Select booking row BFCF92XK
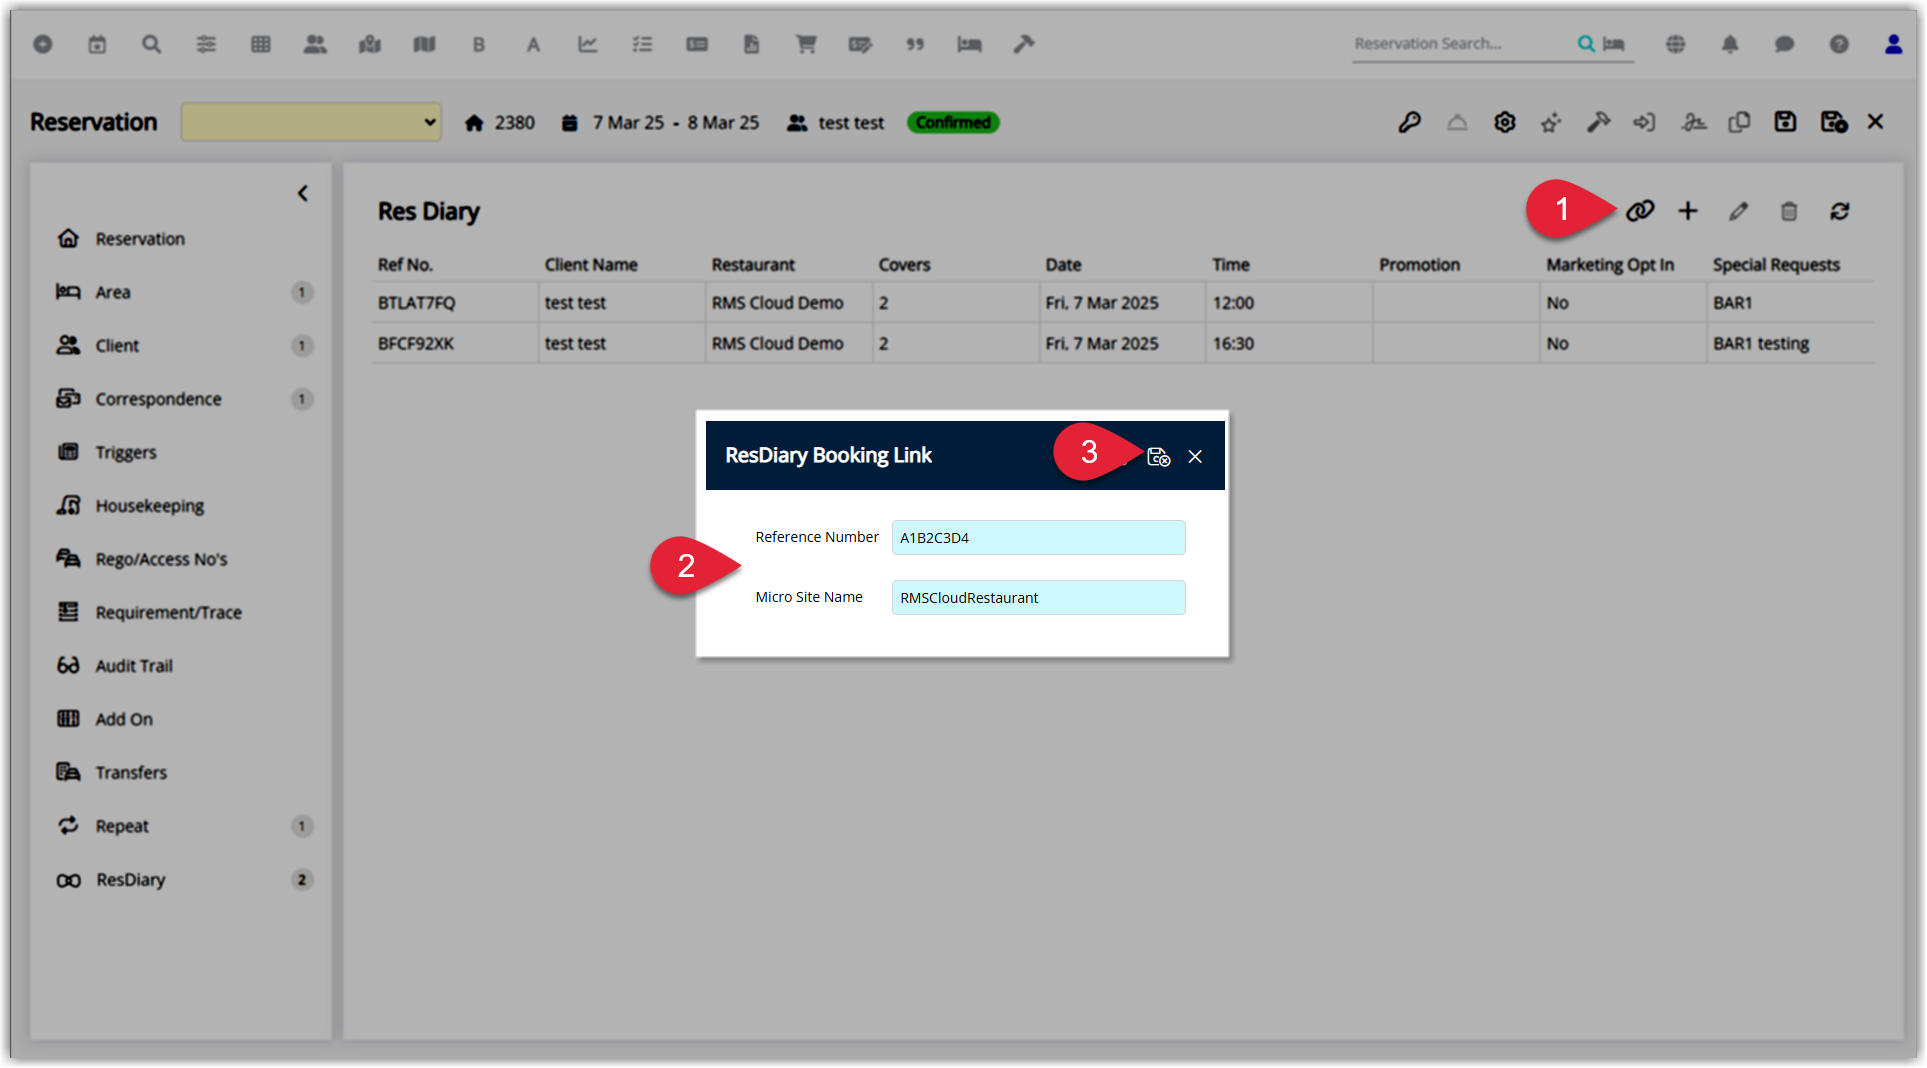 1123,343
